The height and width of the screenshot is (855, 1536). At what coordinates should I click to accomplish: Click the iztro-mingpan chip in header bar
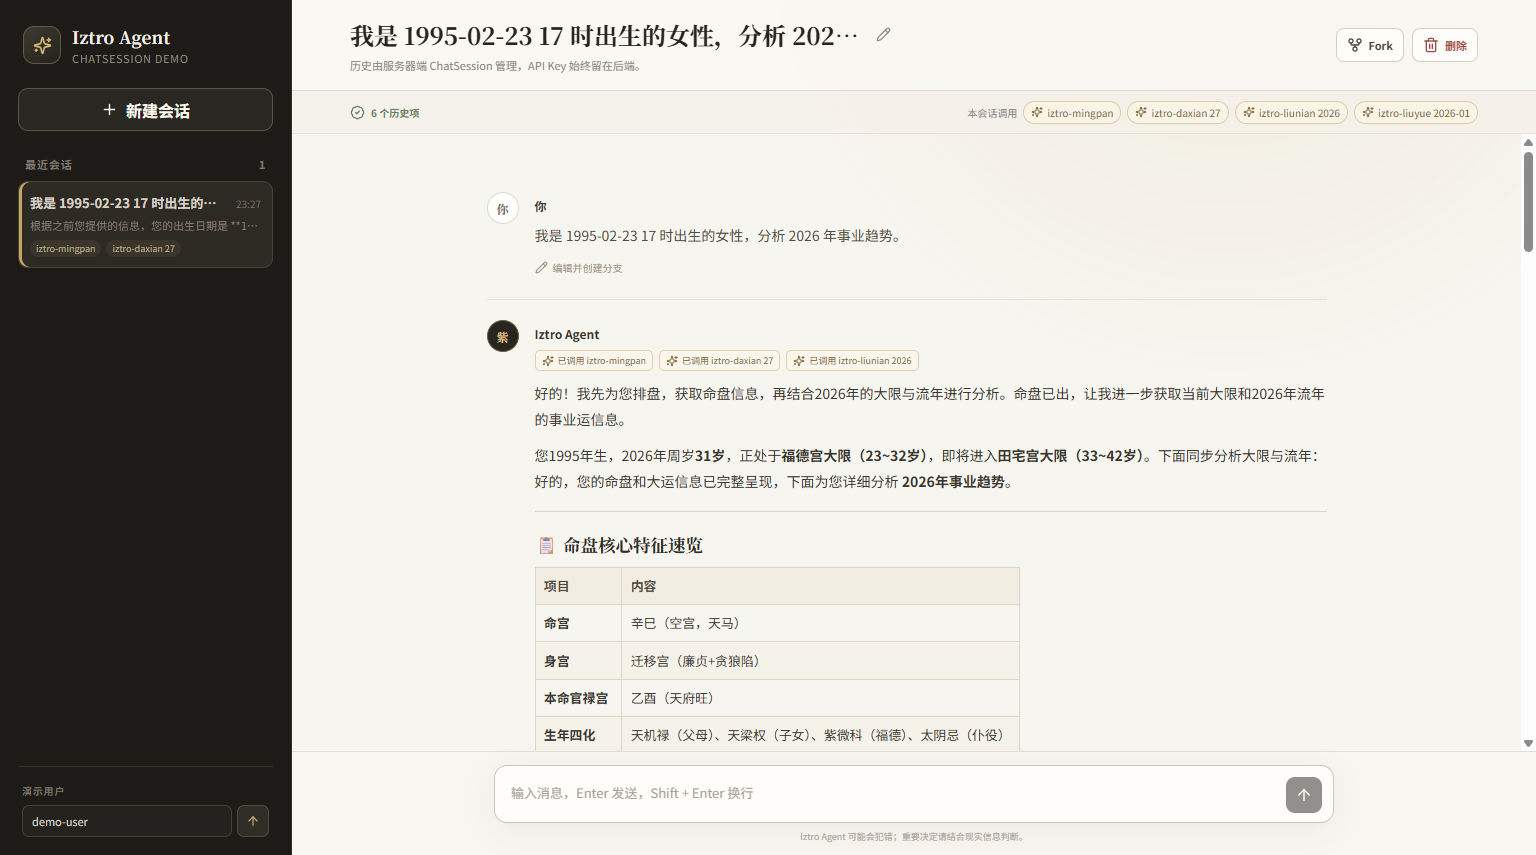click(x=1072, y=113)
